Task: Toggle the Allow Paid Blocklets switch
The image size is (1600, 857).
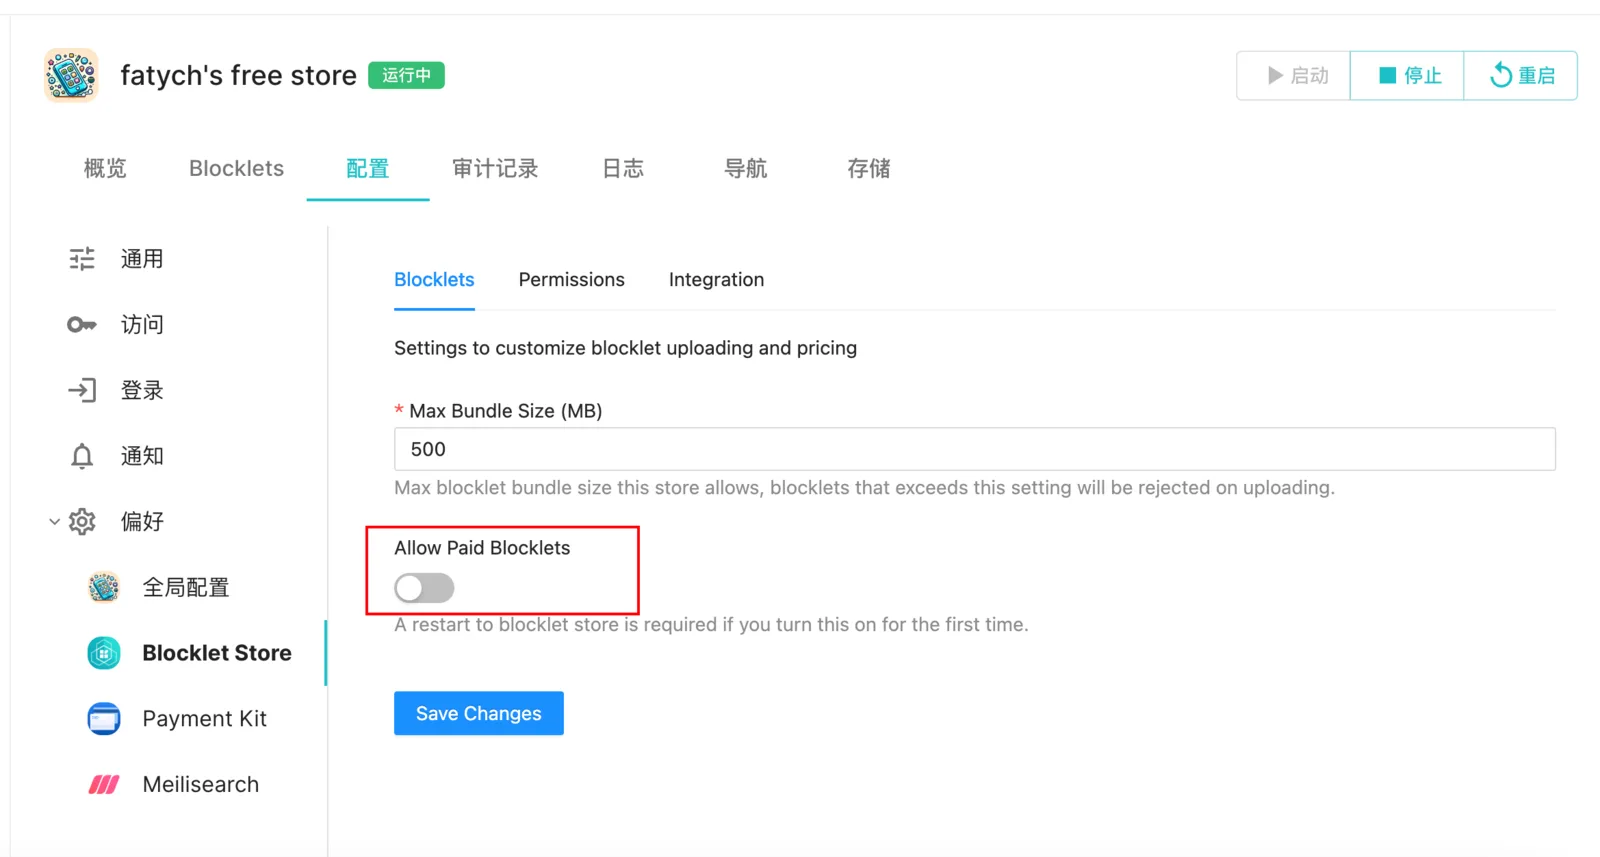Action: coord(424,588)
